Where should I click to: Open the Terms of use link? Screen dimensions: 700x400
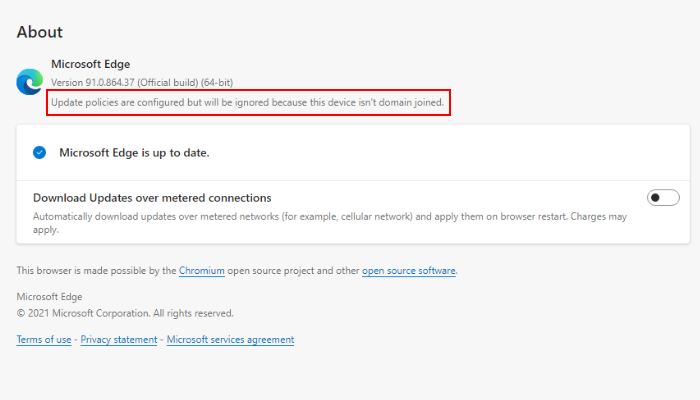coord(44,340)
